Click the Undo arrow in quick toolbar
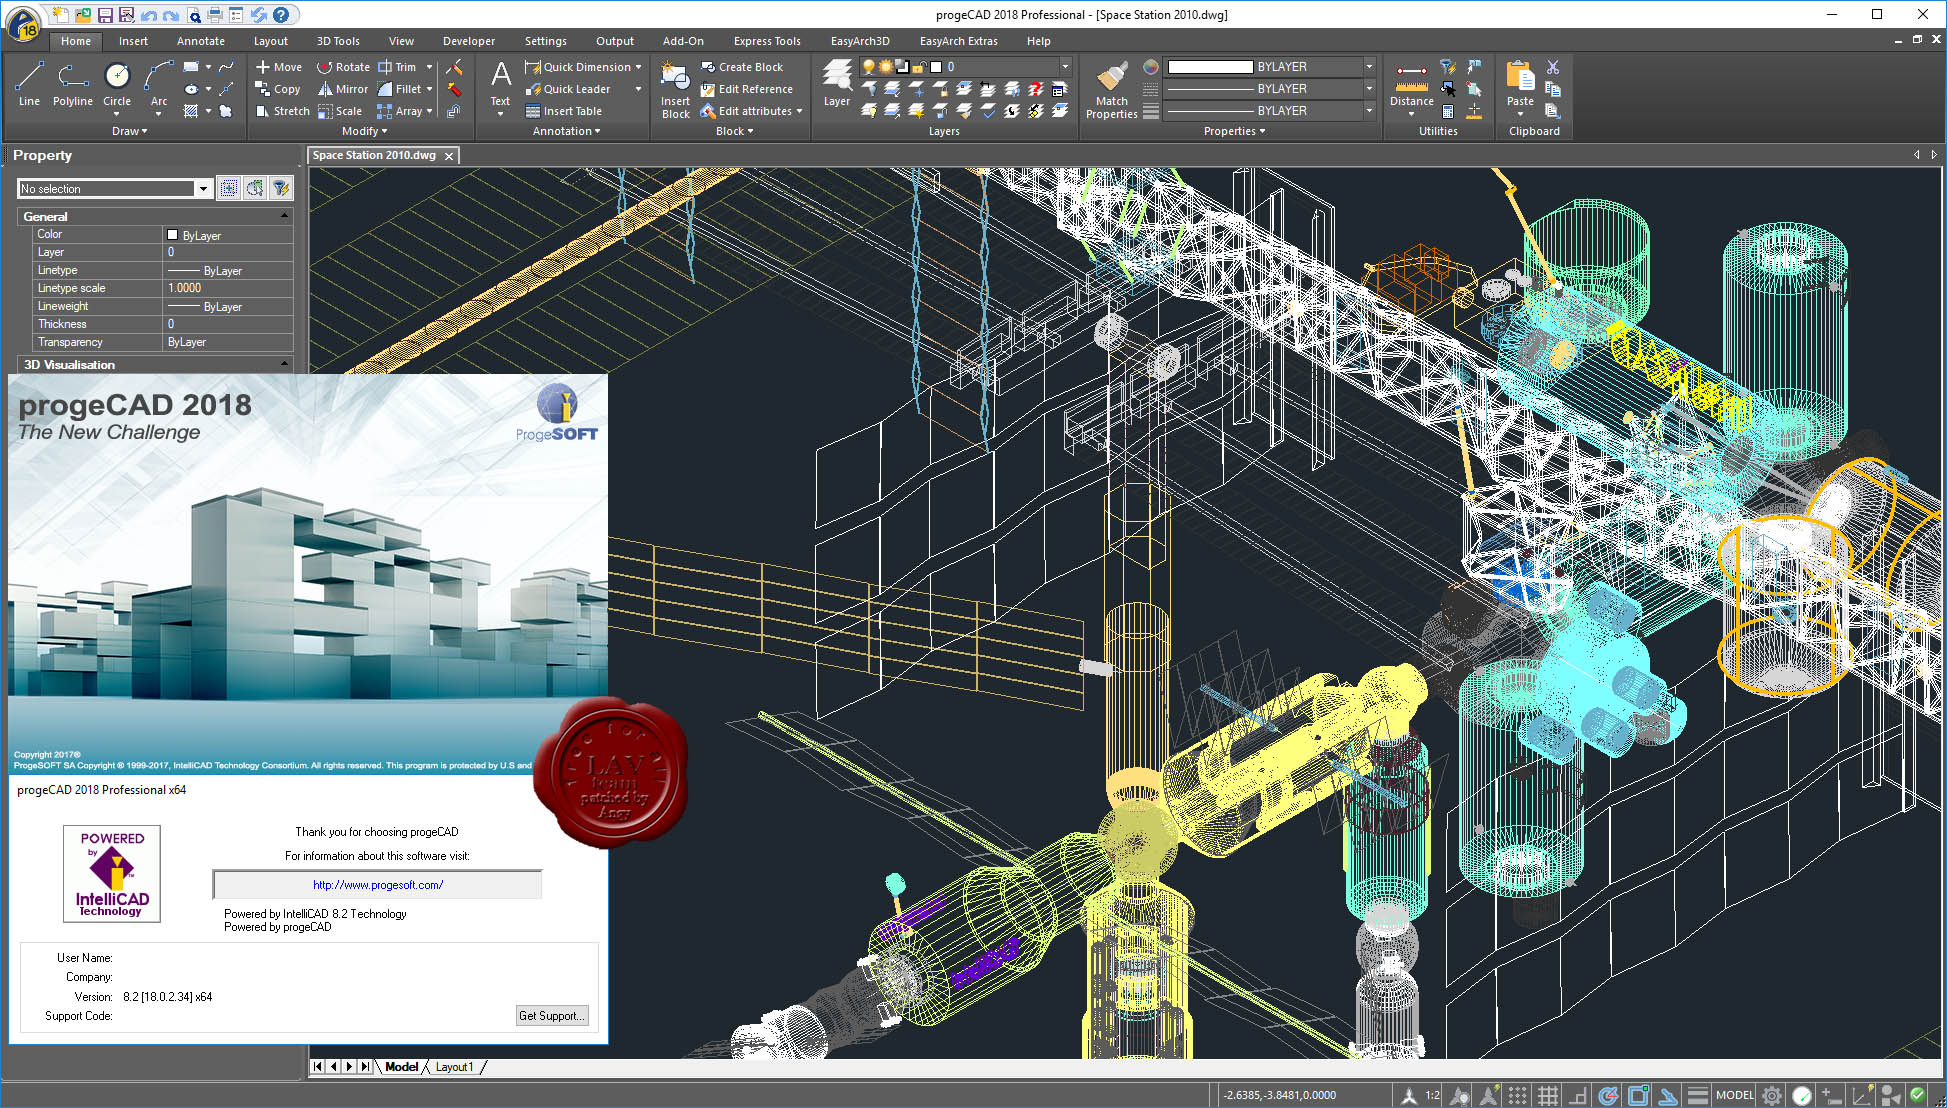Viewport: 1947px width, 1108px height. 148,15
